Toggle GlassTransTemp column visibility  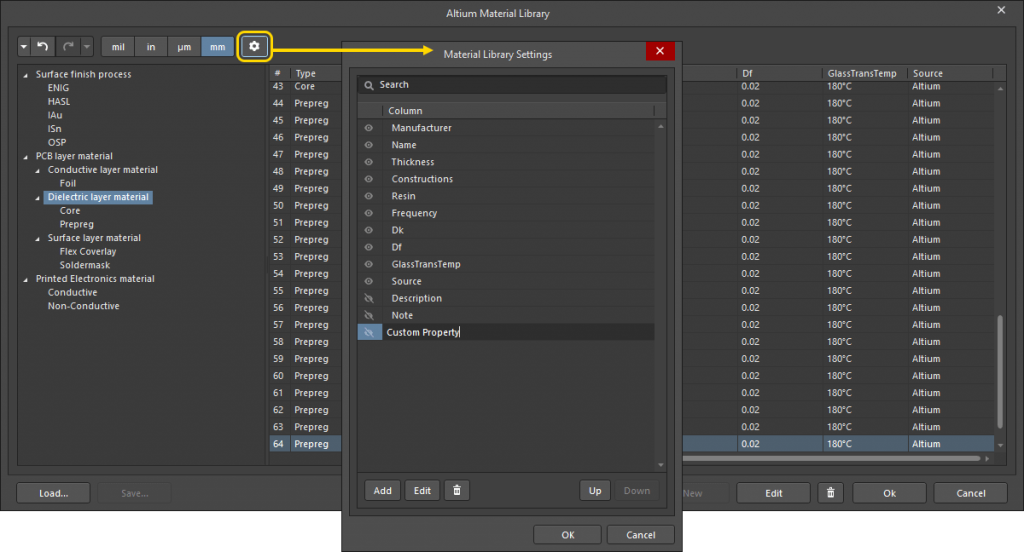pyautogui.click(x=369, y=264)
